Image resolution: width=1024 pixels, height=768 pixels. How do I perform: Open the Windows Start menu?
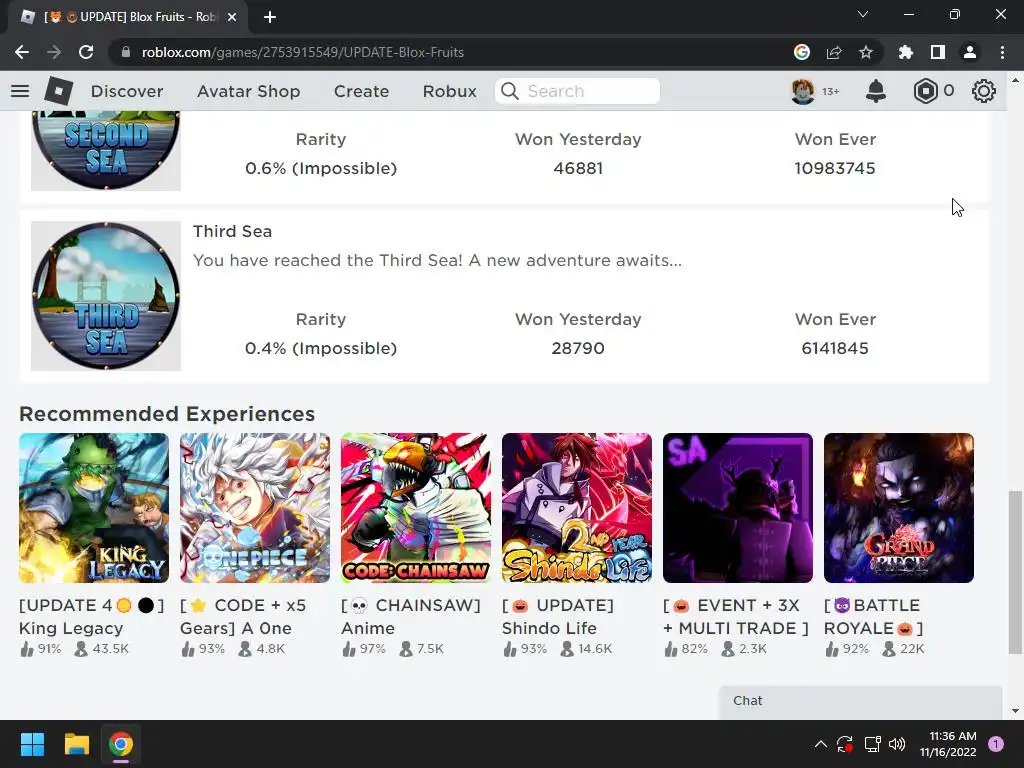(x=32, y=744)
